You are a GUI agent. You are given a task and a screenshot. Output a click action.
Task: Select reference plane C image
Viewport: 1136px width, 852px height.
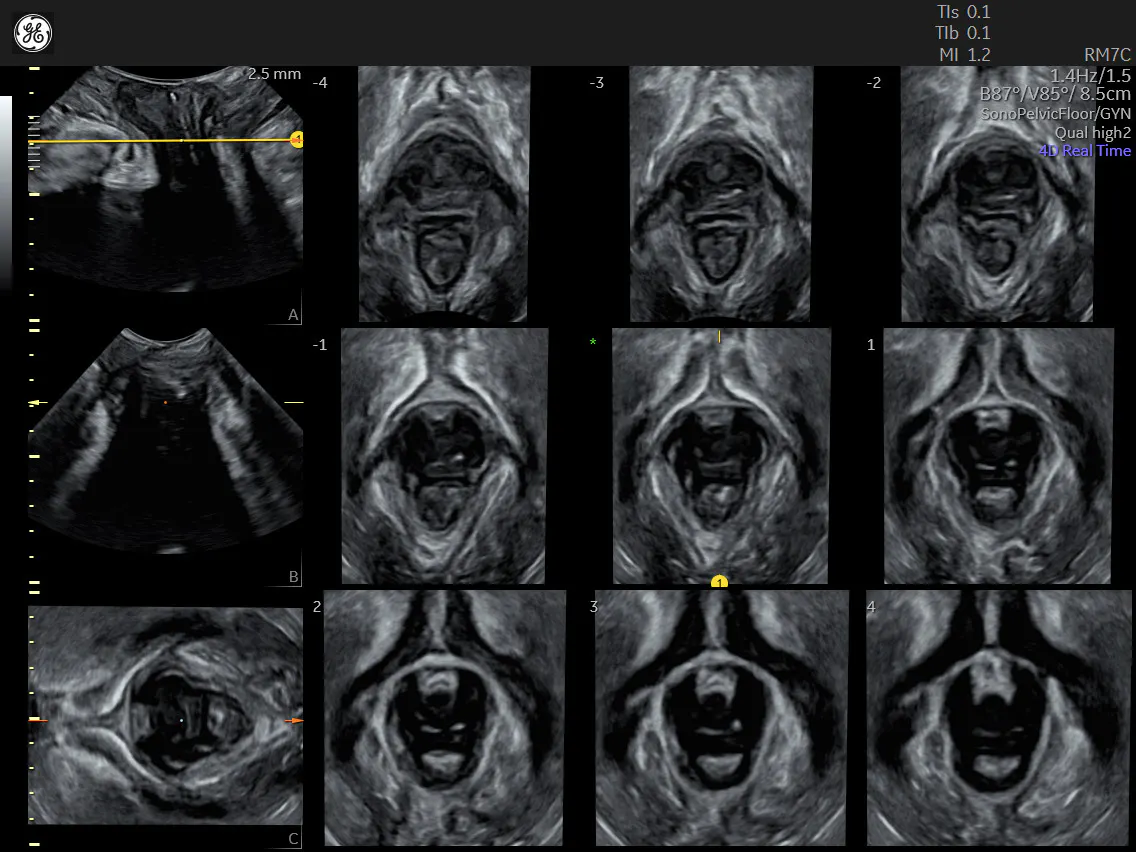(x=165, y=715)
